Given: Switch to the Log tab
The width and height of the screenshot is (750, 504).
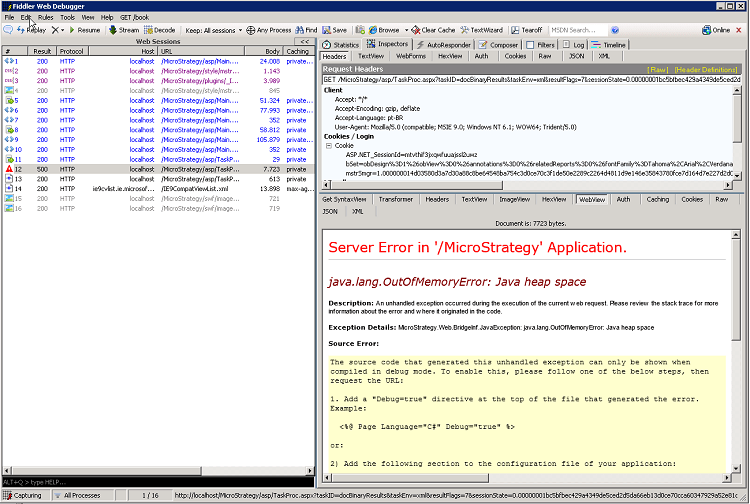Looking at the screenshot, I should 574,44.
